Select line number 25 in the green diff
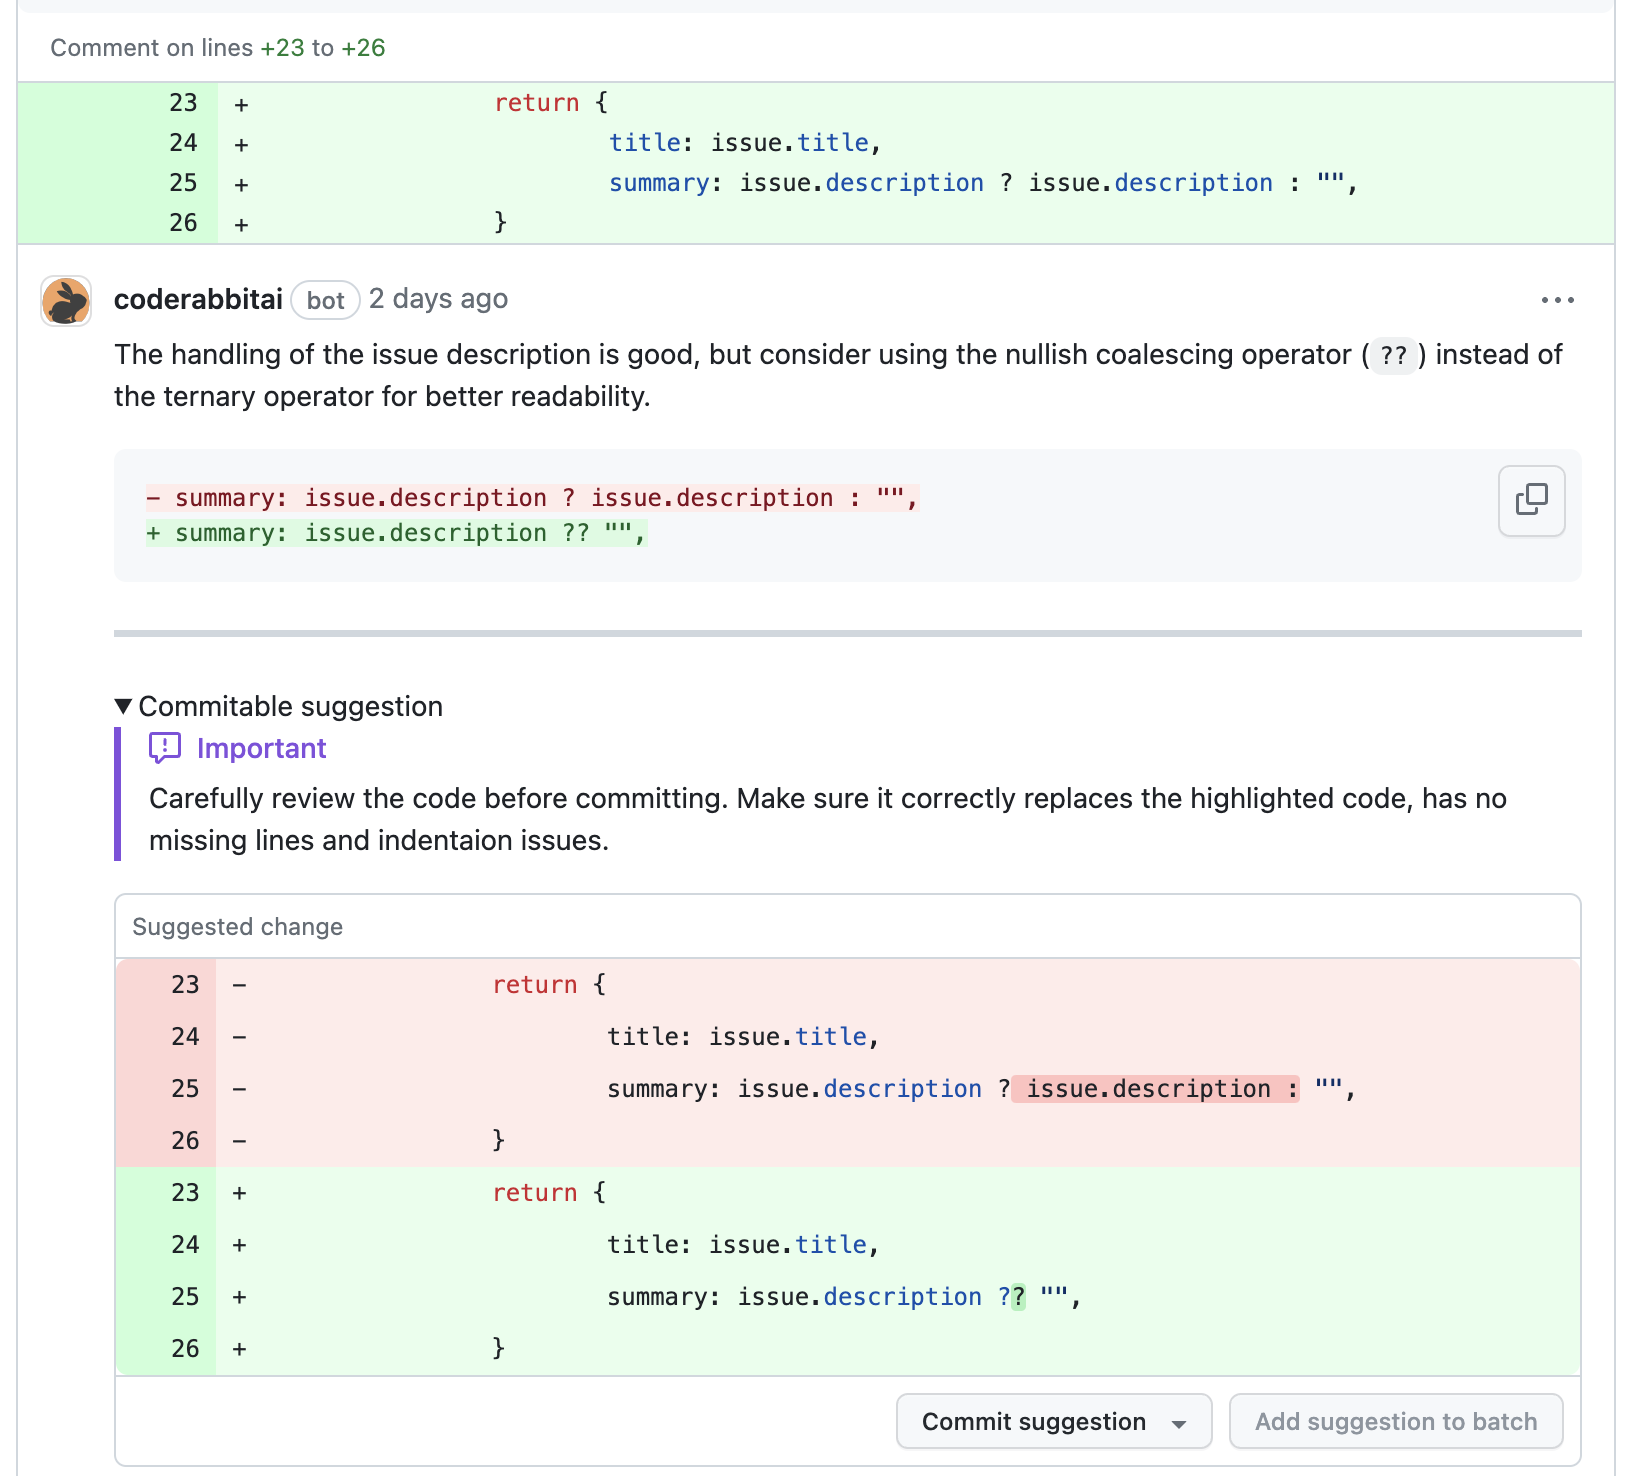This screenshot has height=1476, width=1644. [x=183, y=182]
